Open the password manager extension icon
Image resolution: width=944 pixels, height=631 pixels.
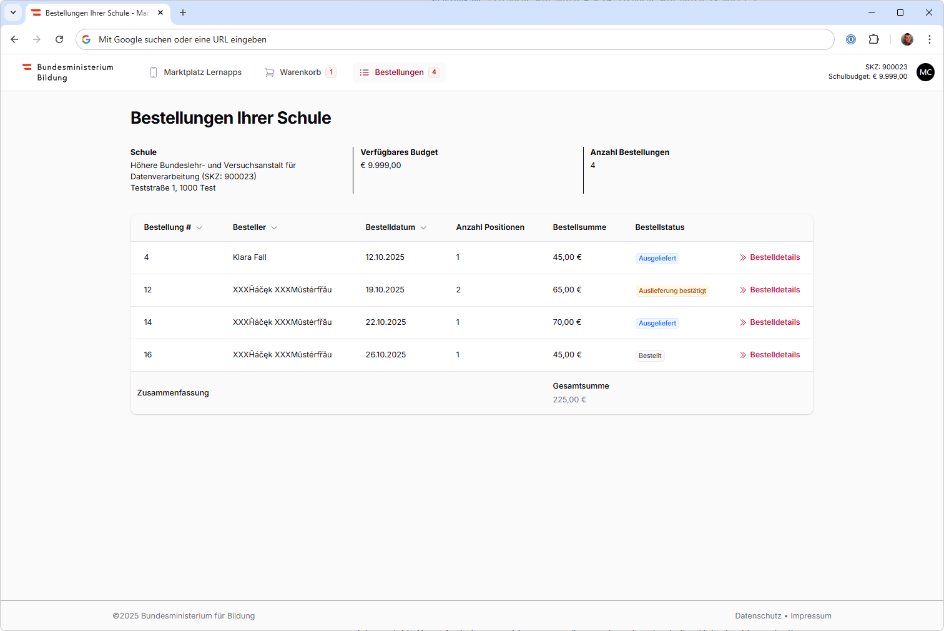pos(851,39)
